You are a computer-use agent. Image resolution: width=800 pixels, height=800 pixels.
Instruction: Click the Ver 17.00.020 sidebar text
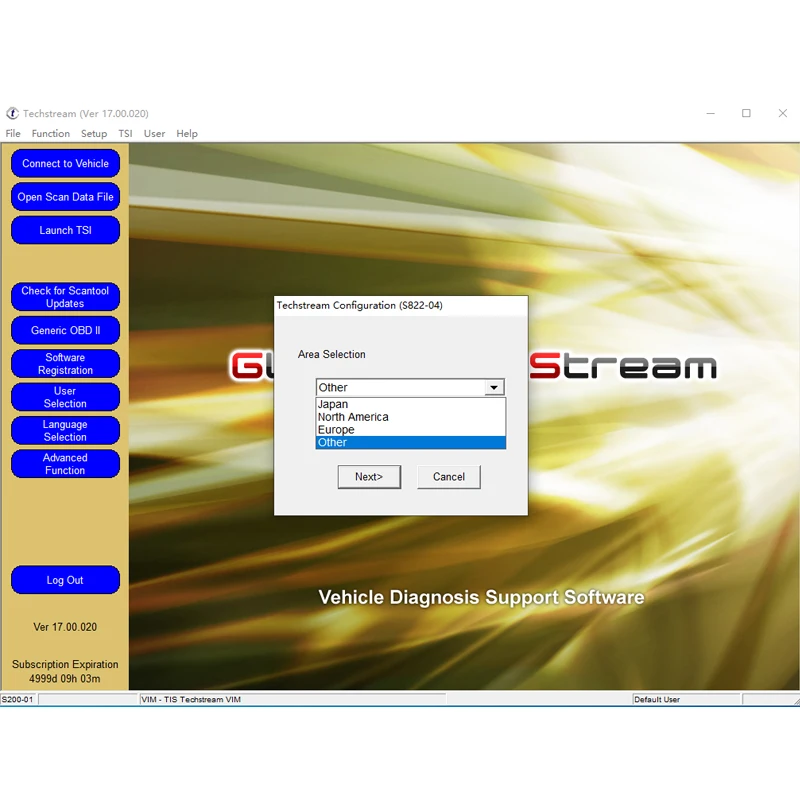coord(65,627)
